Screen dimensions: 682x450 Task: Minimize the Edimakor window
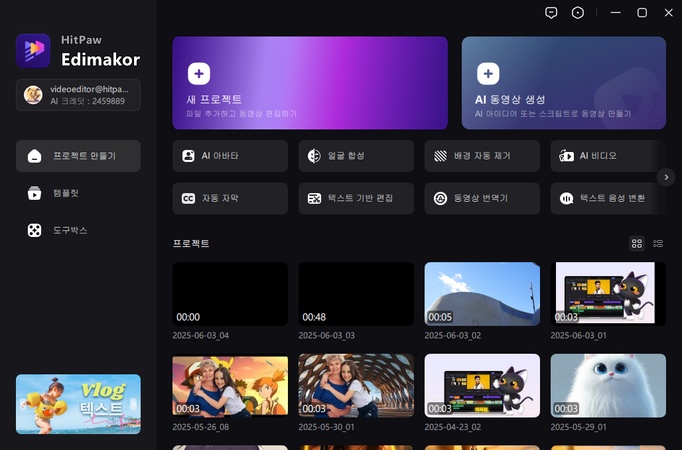click(615, 13)
